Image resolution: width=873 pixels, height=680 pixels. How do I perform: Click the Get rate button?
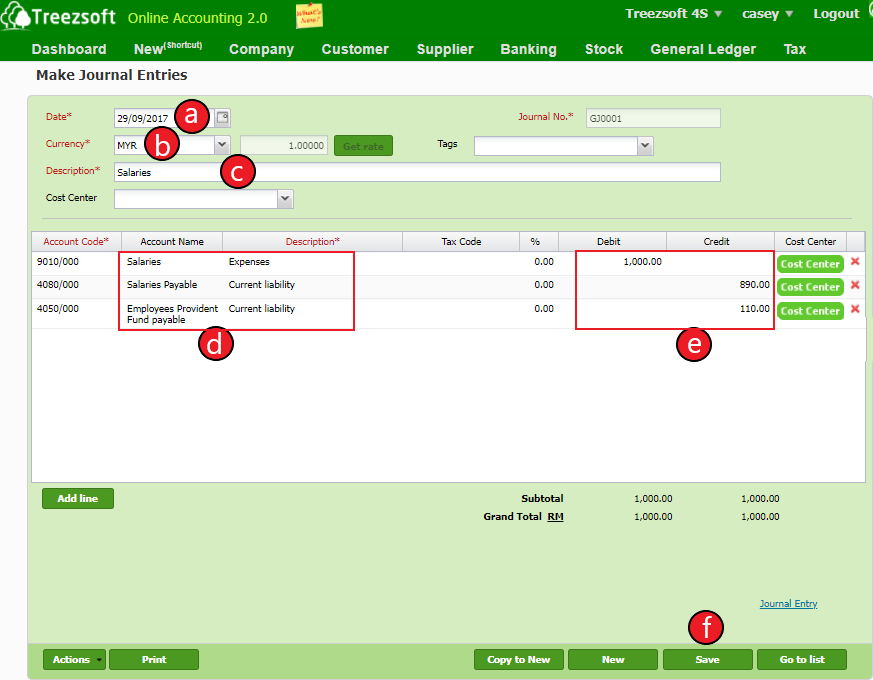pos(364,146)
